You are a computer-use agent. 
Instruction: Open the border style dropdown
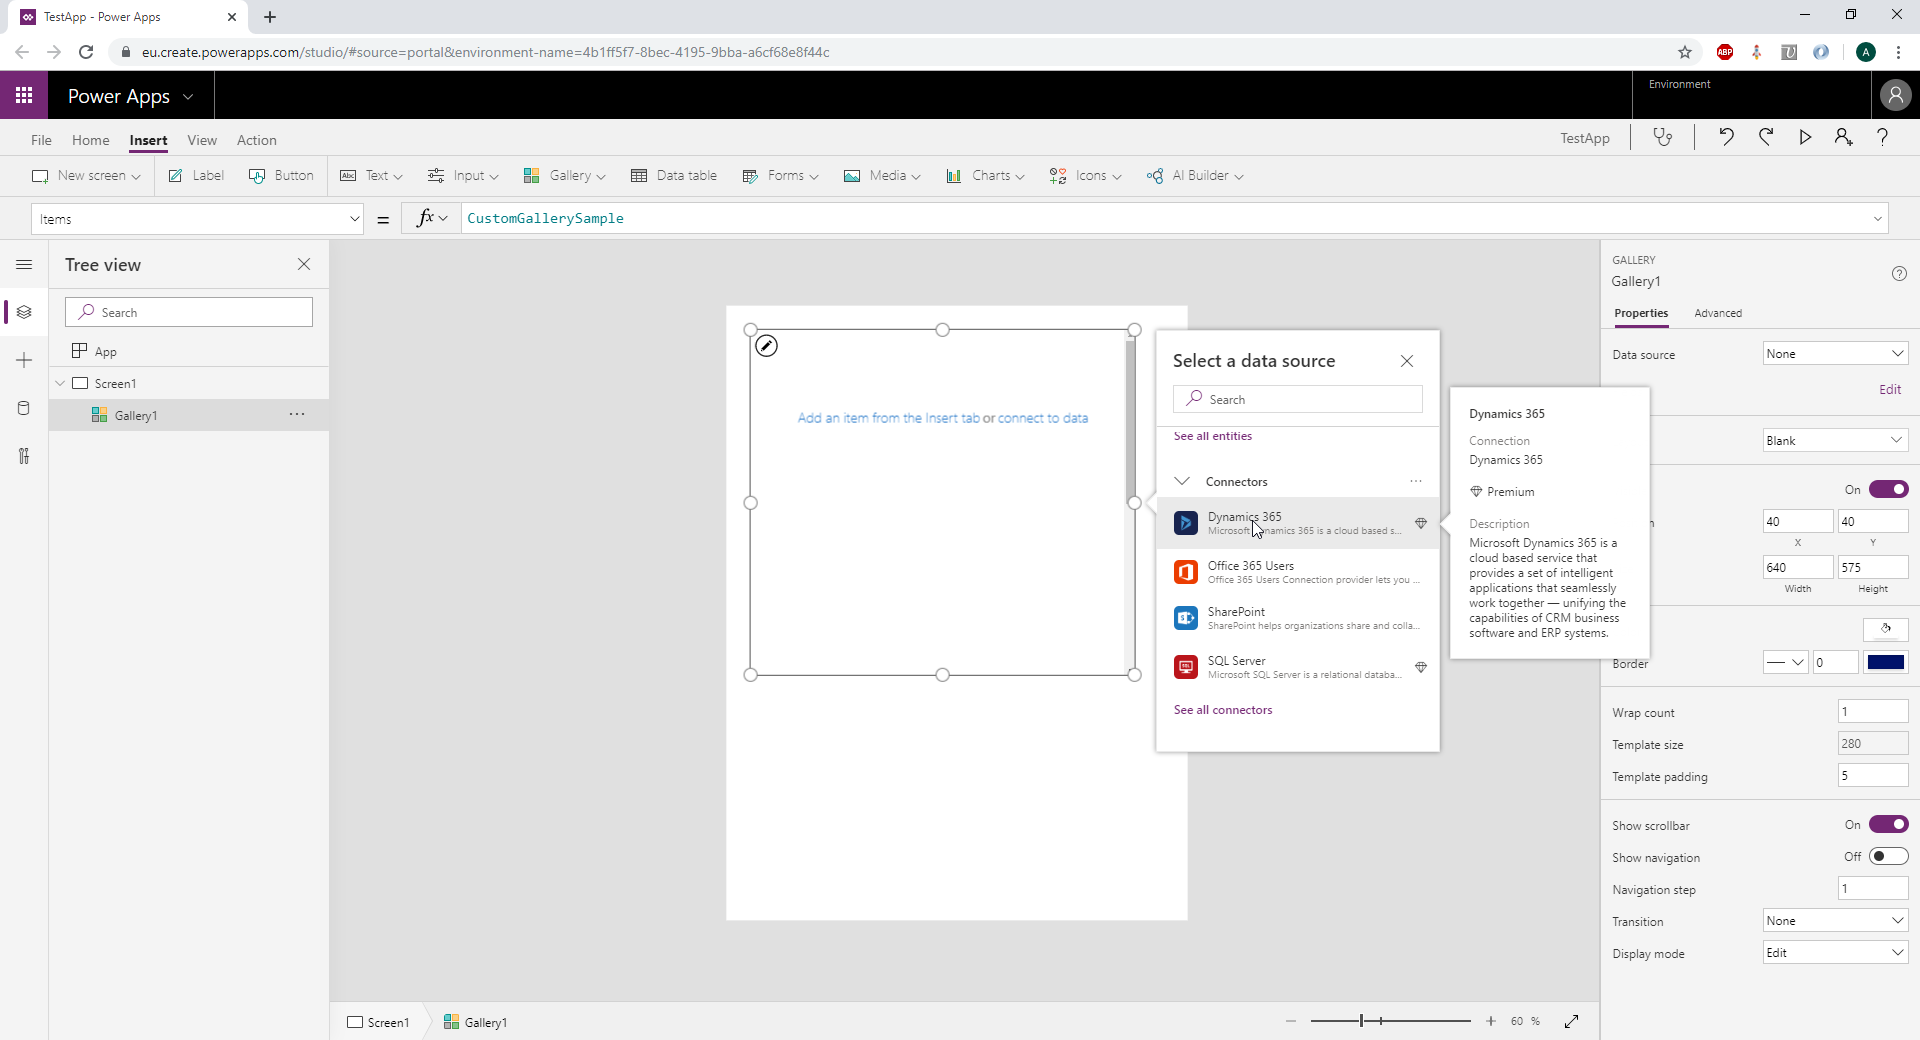pyautogui.click(x=1785, y=662)
